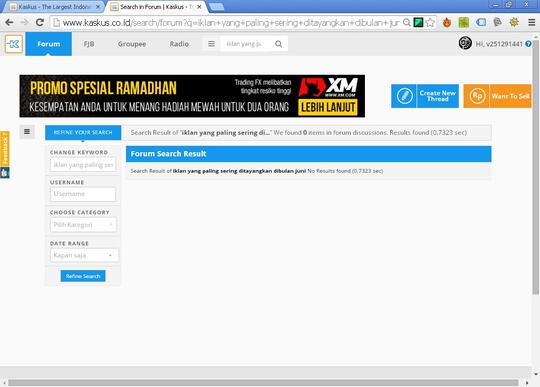Bookmark the page with the star icon

click(430, 23)
